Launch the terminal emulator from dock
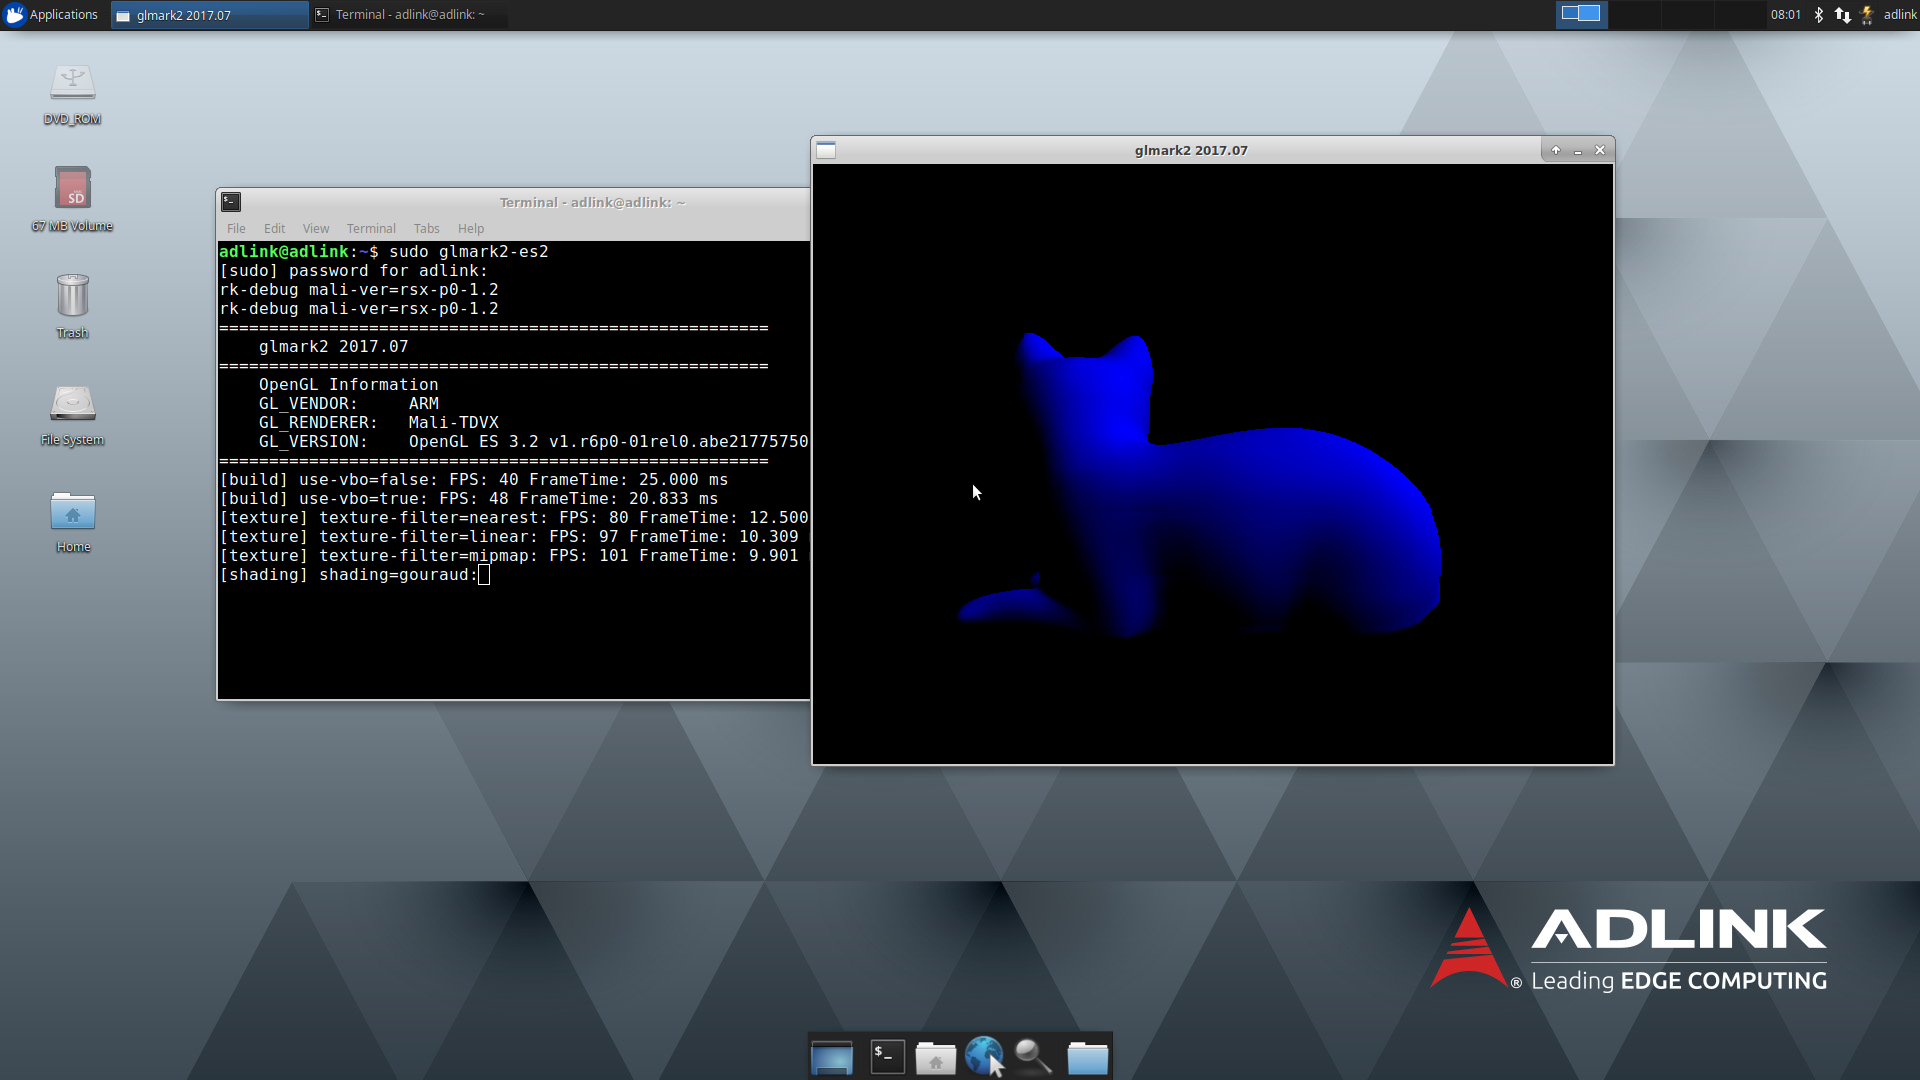This screenshot has height=1080, width=1920. point(887,1057)
